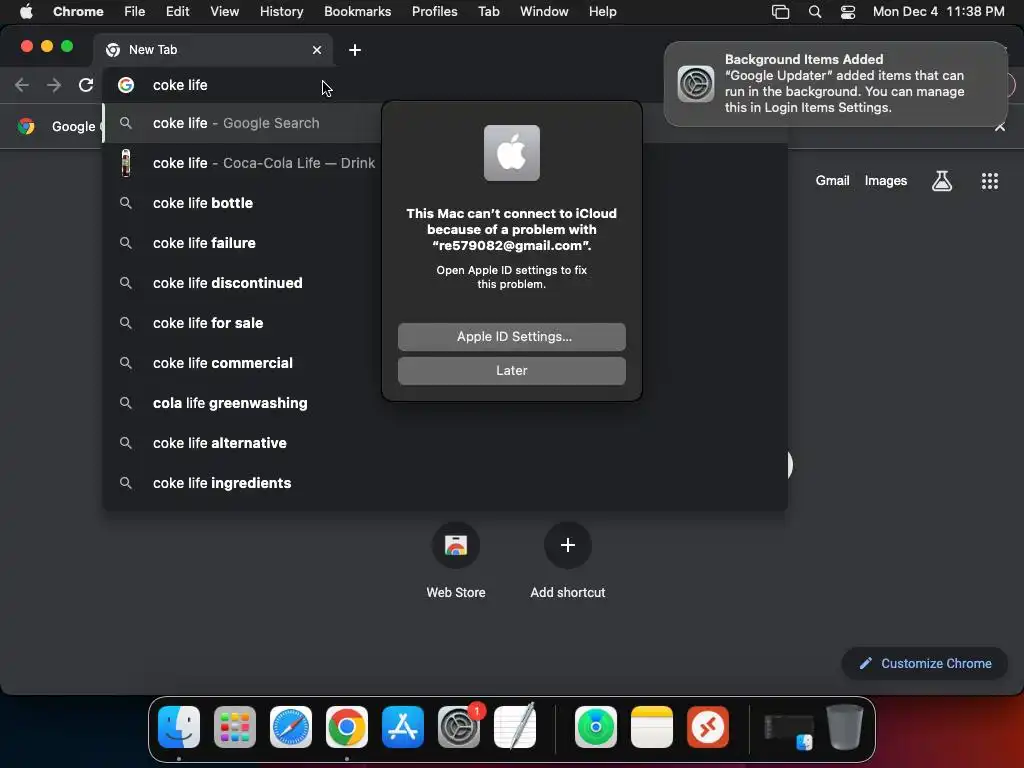This screenshot has width=1024, height=768.
Task: Click the Chrome reload page icon
Action: tap(86, 85)
